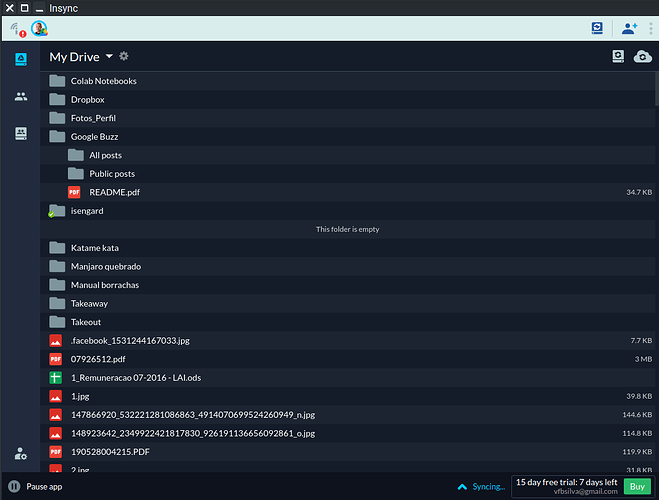The image size is (659, 500).
Task: Open account settings icon in sidebar
Action: point(21,453)
